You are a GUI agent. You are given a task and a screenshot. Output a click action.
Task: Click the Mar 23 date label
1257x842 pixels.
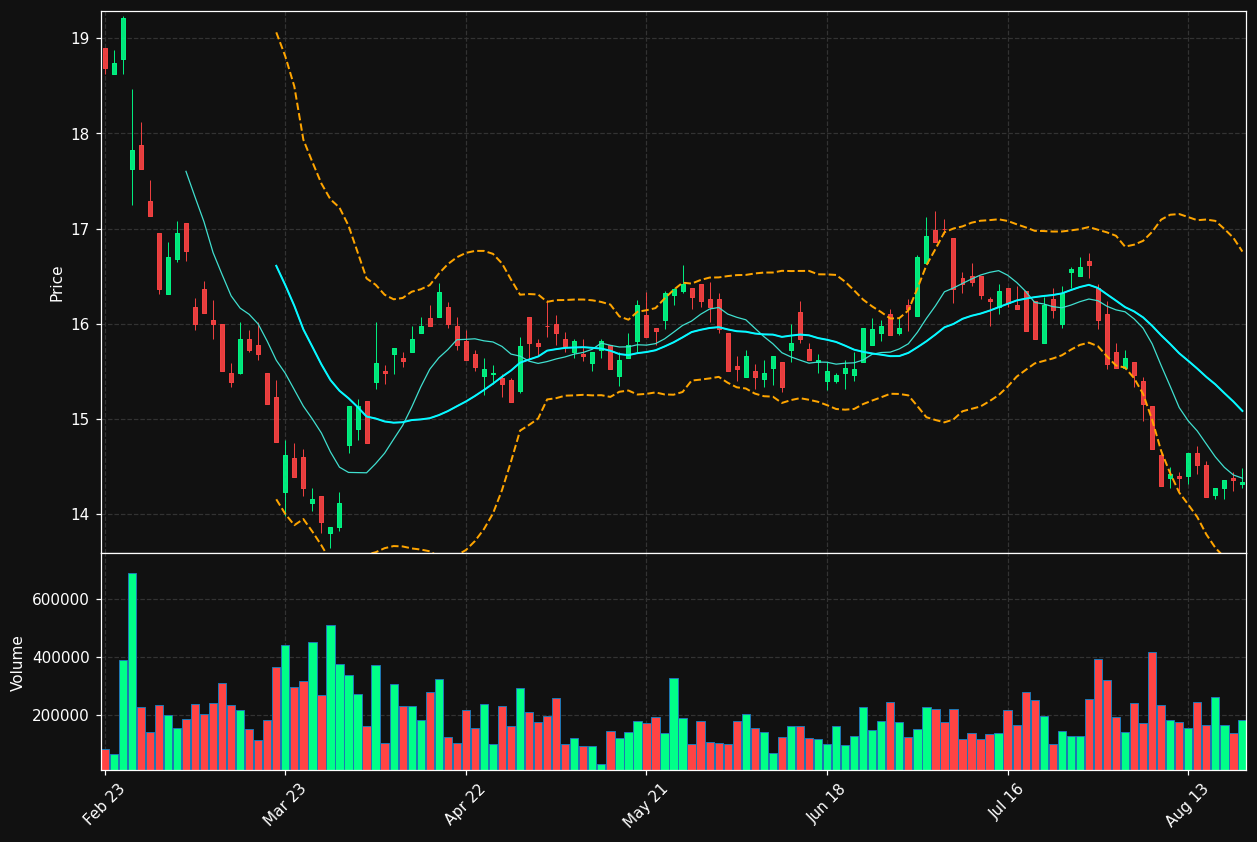[x=285, y=804]
